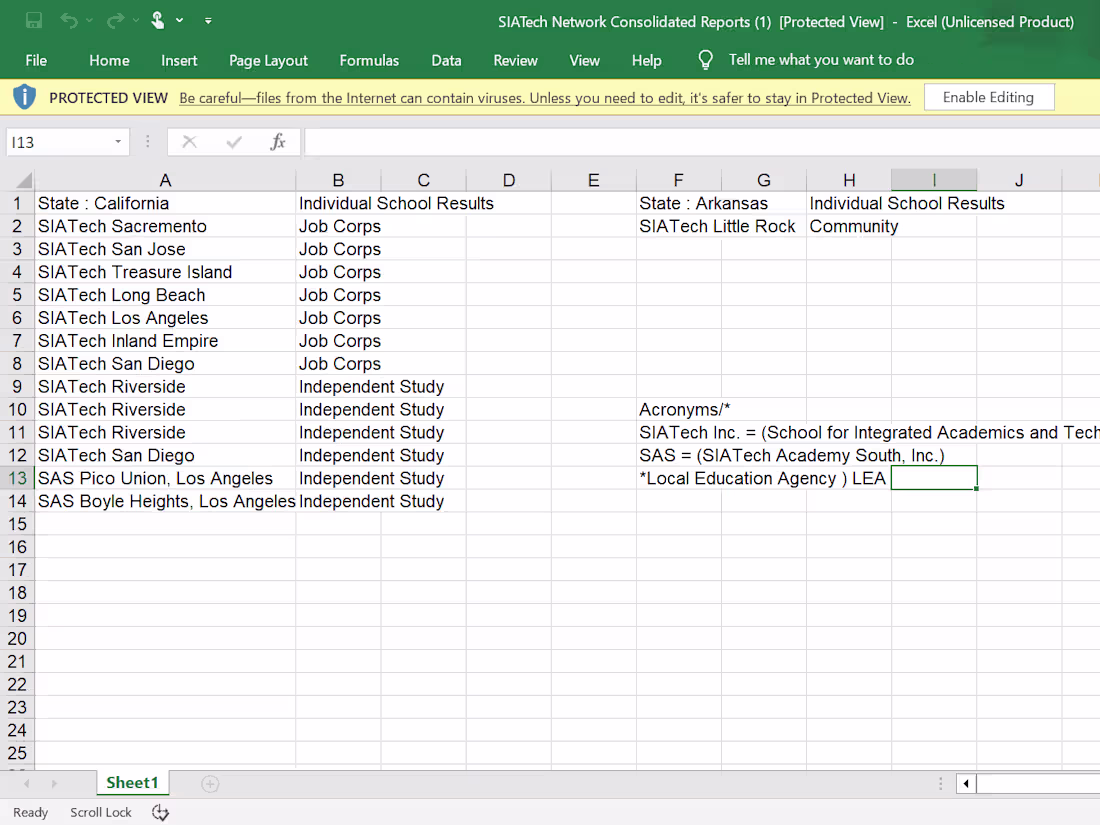This screenshot has width=1100, height=825.
Task: Click the Save icon in Quick Access Toolbar
Action: point(34,20)
